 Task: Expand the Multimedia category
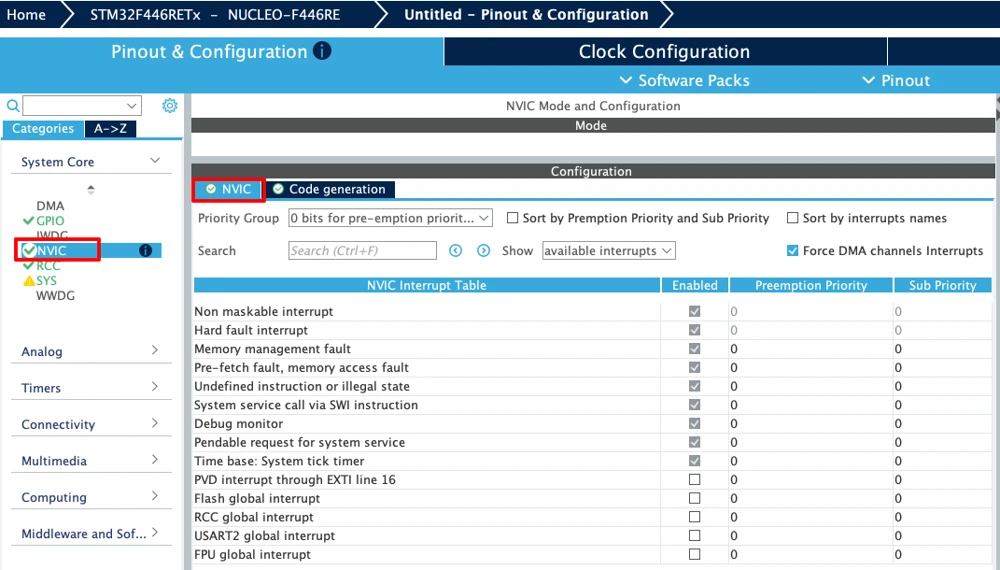[155, 459]
